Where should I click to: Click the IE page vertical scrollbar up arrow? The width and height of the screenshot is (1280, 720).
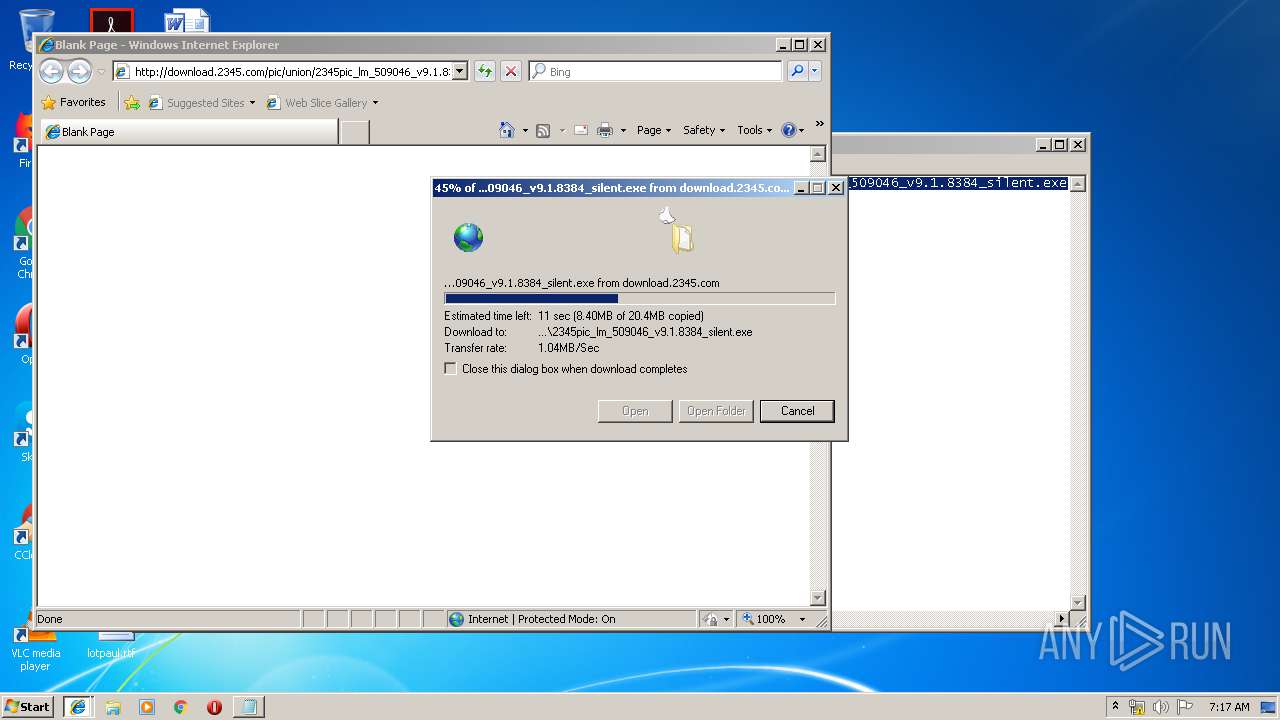(x=818, y=154)
